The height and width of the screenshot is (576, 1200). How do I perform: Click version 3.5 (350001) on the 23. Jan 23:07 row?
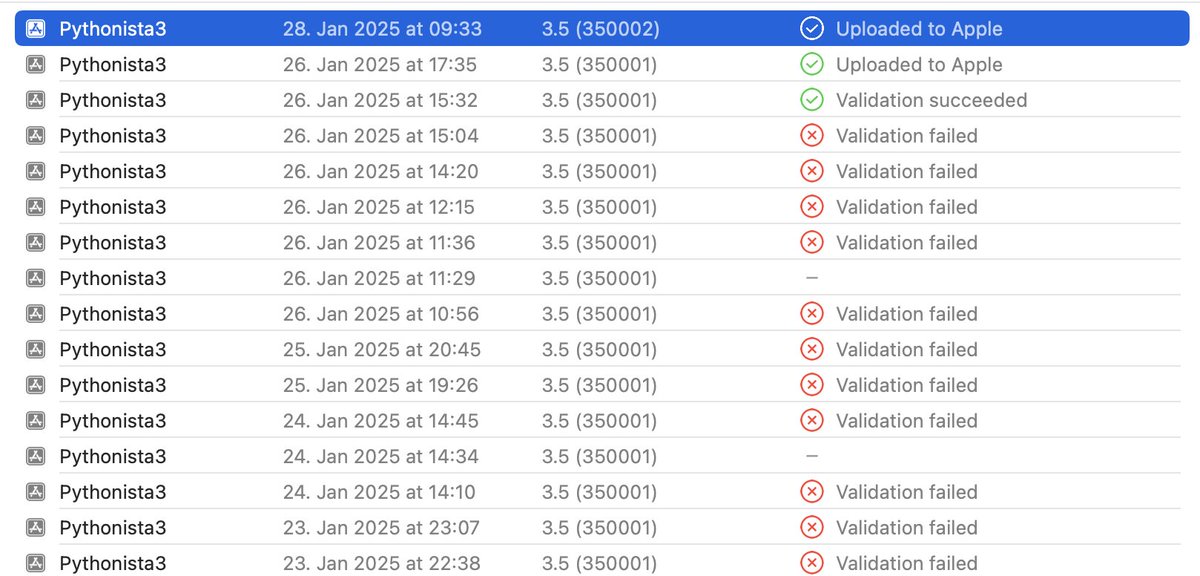pos(599,528)
